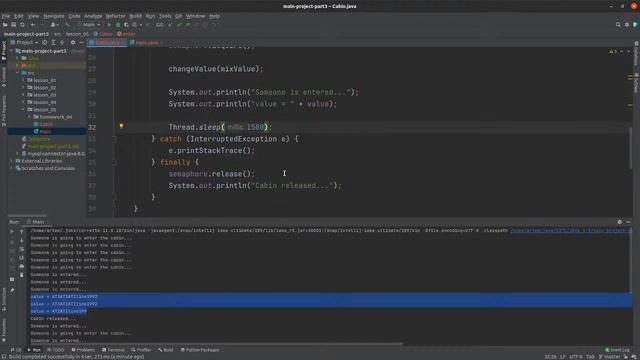Click the classpath hyperlink in console output

571,231
